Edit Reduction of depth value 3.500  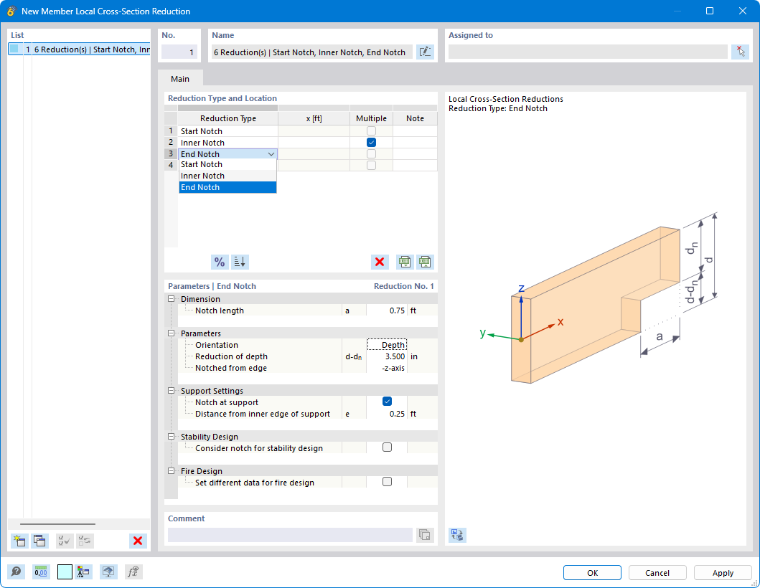387,356
